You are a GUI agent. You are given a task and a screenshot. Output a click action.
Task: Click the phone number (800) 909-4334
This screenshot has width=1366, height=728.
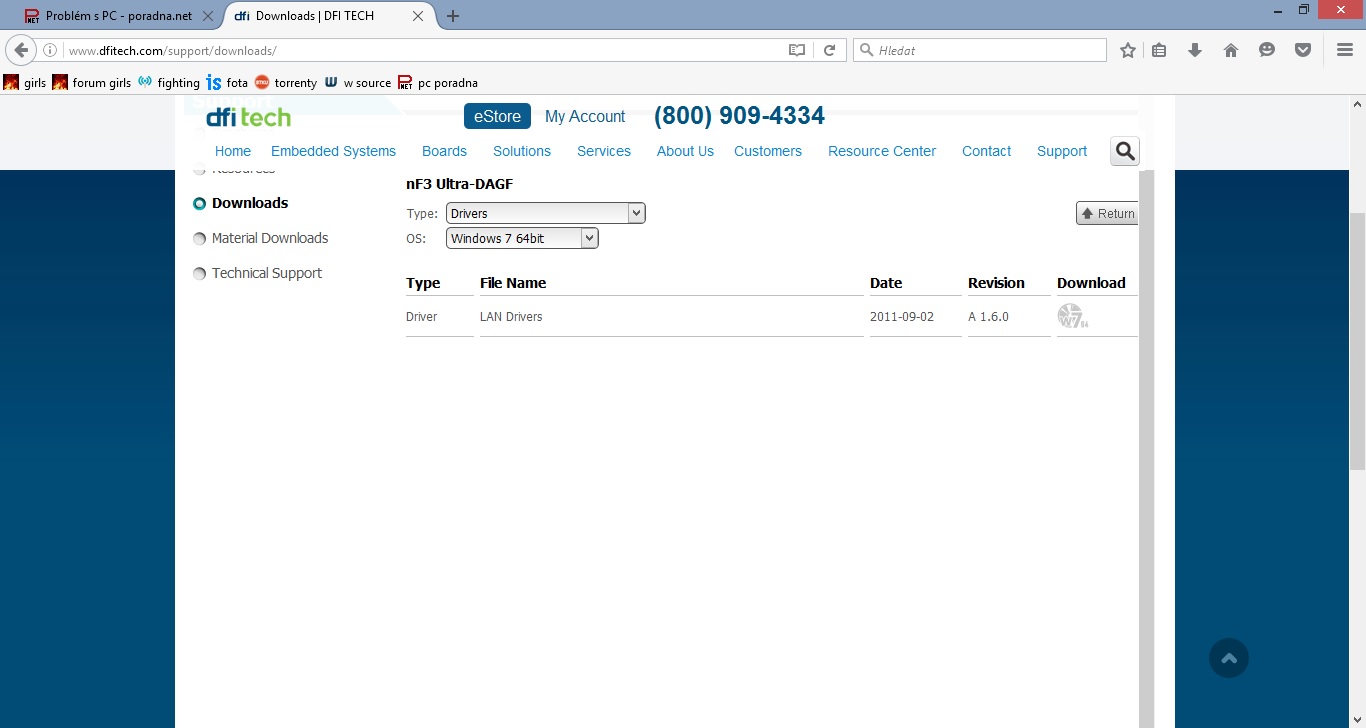[739, 116]
